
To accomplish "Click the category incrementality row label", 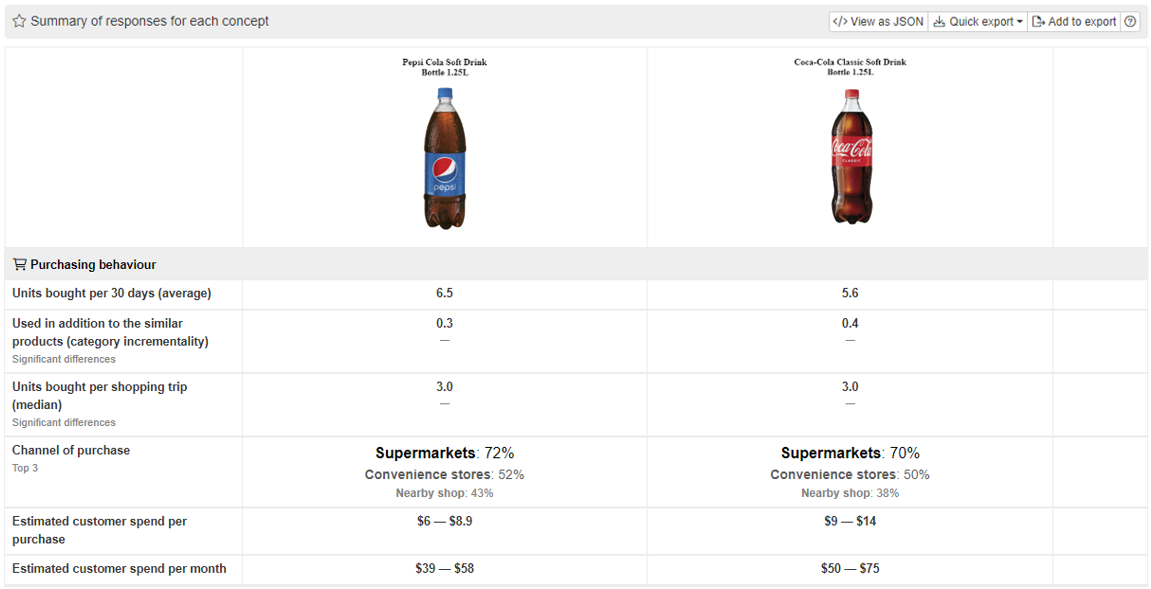I will point(110,332).
